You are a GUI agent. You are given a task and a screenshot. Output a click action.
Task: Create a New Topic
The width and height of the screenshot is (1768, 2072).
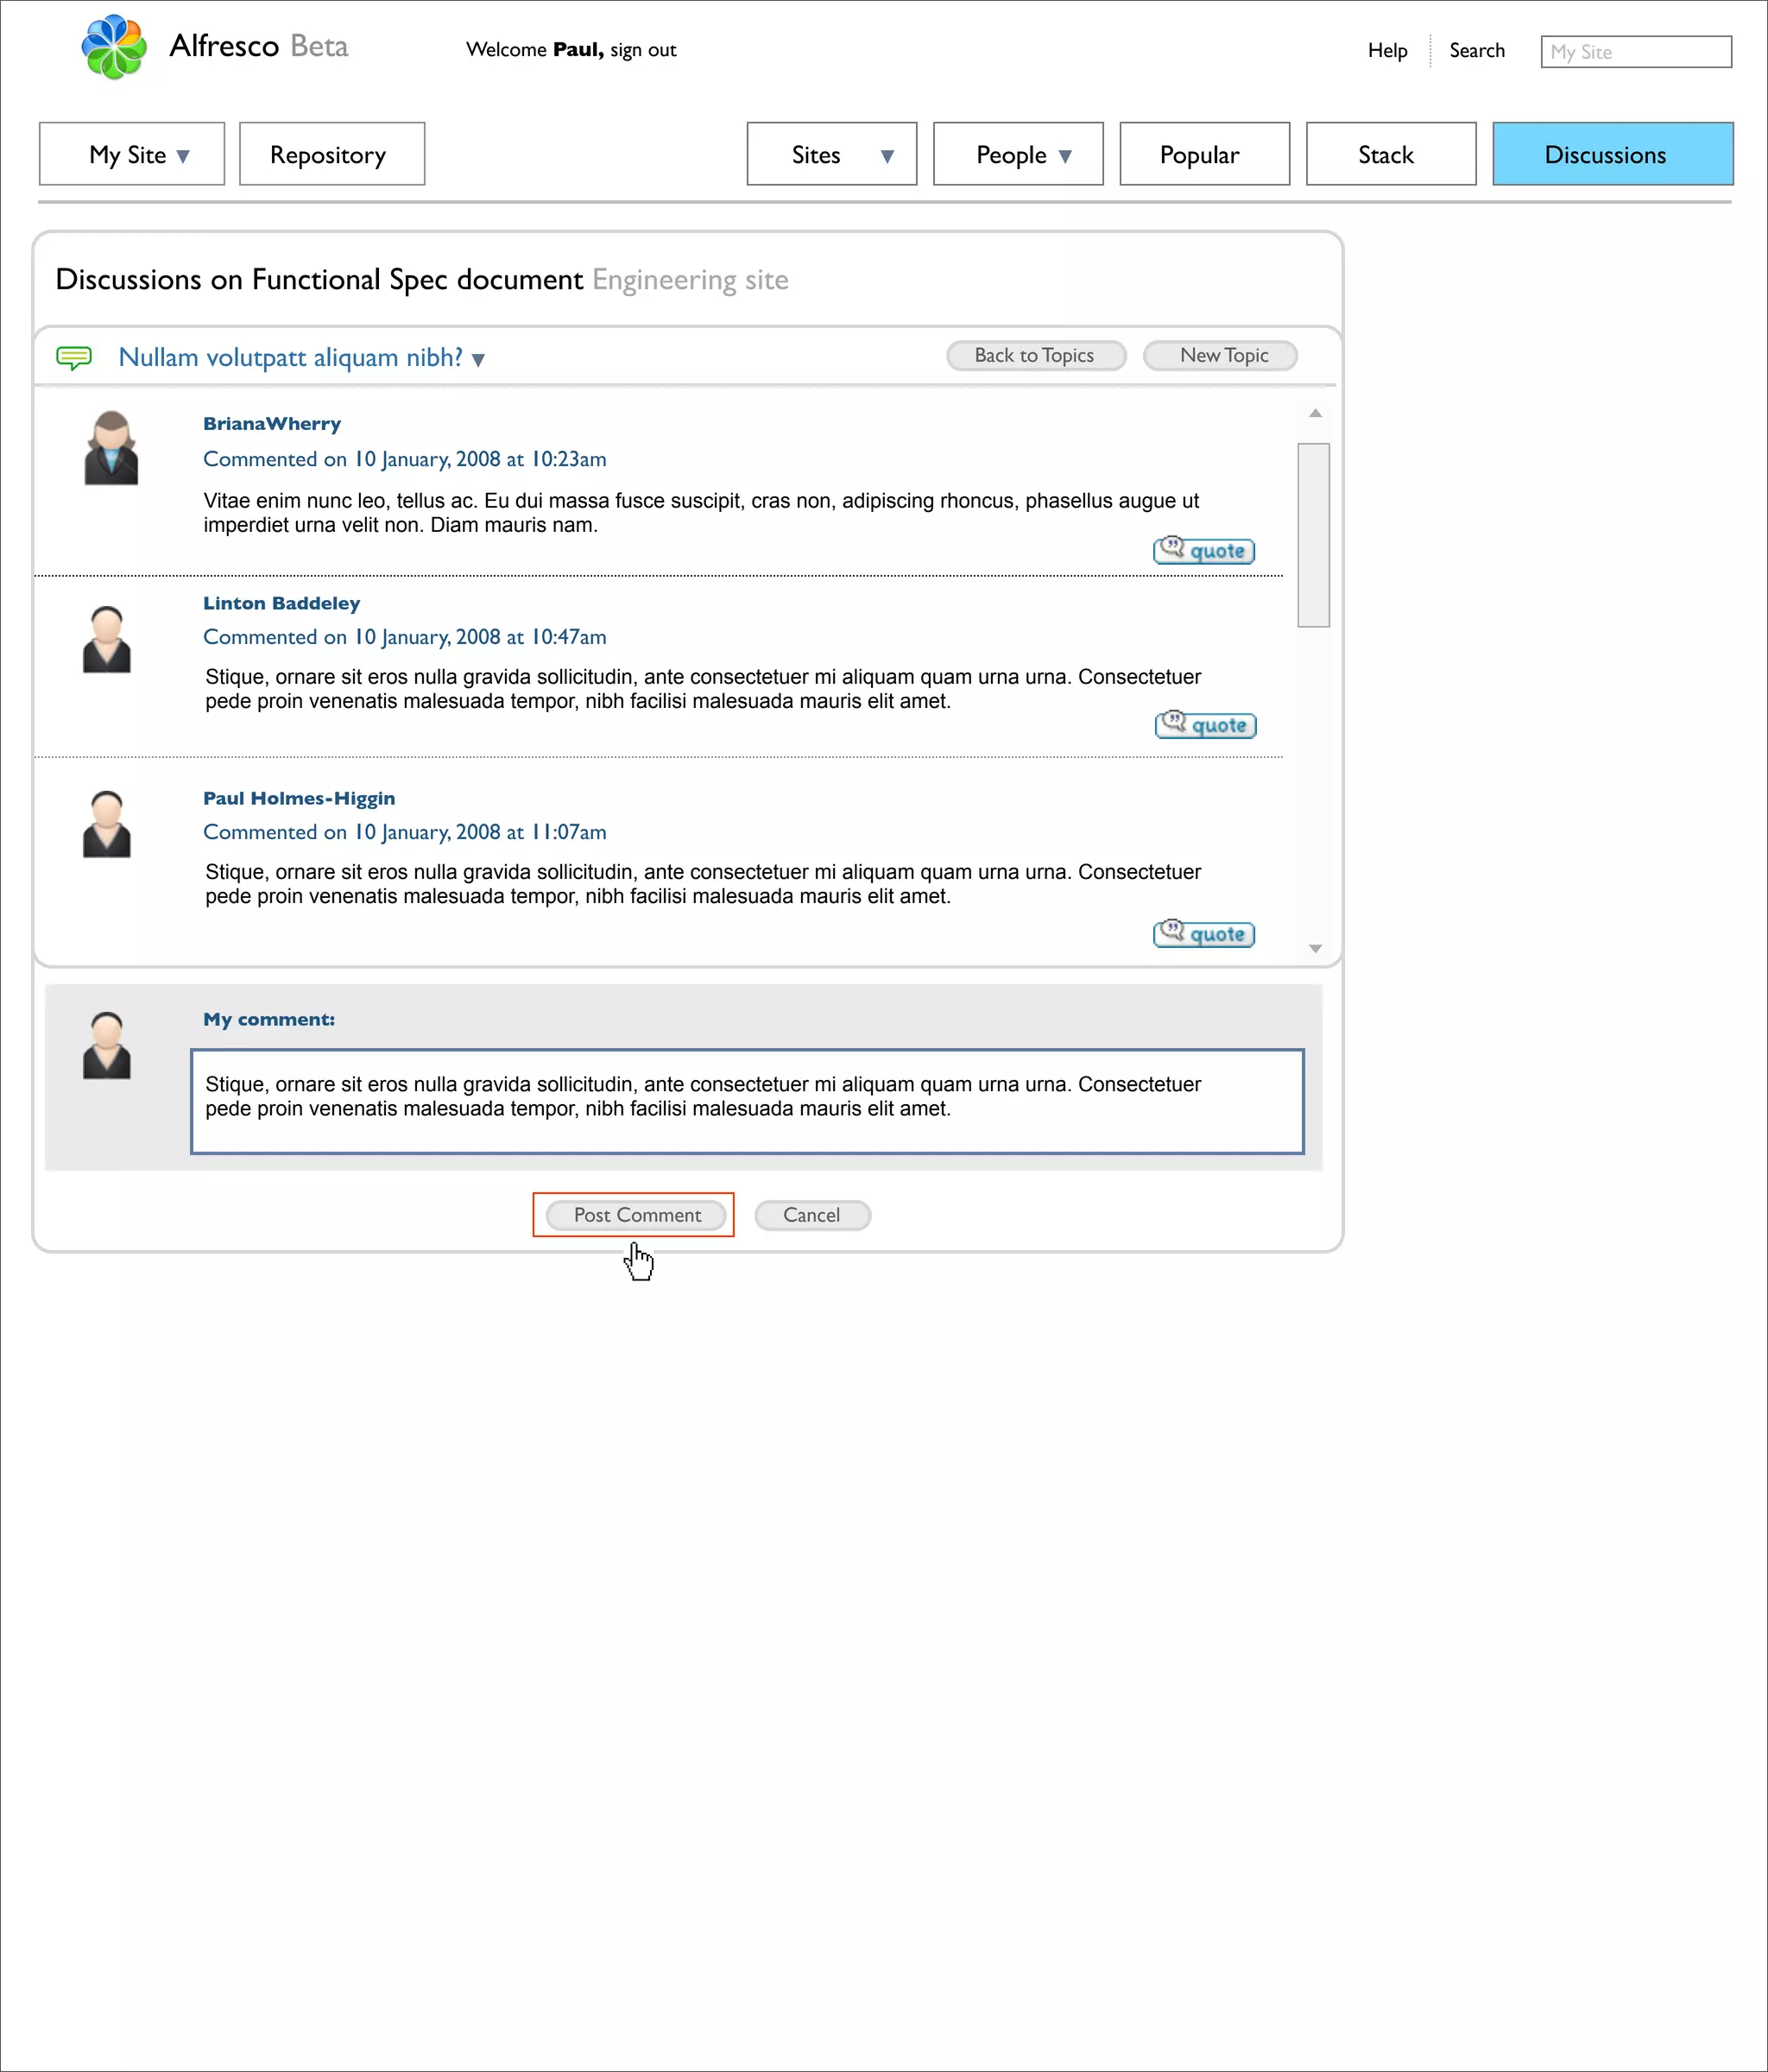tap(1220, 355)
